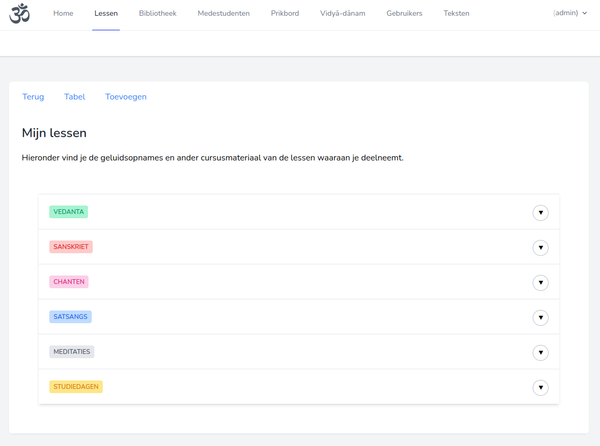Expand the SANSKRIET lessons row

coord(540,247)
